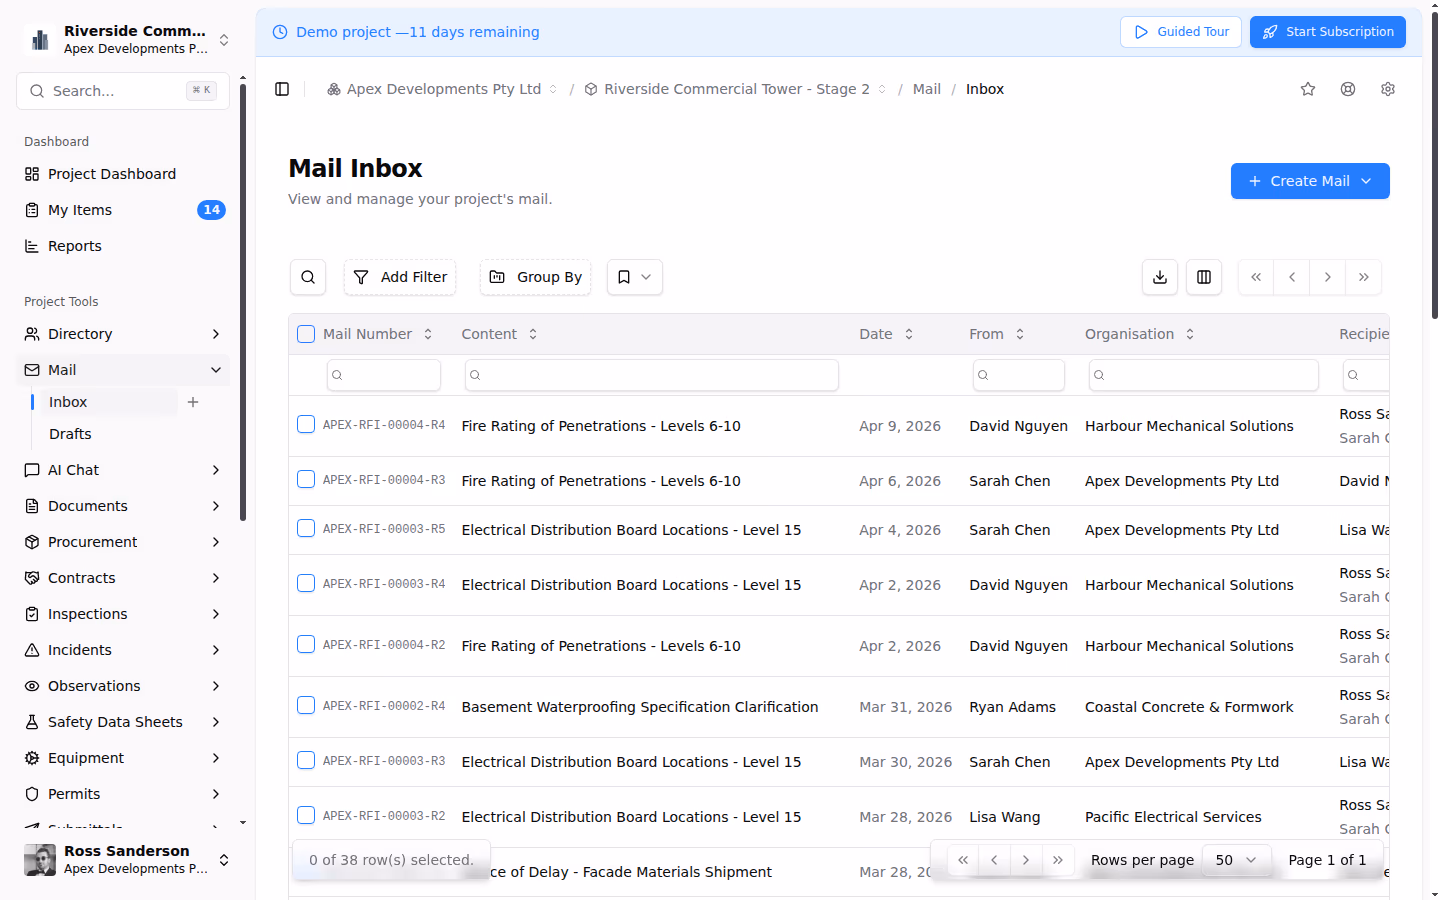
Task: Add a new mail folder with the plus icon
Action: (193, 401)
